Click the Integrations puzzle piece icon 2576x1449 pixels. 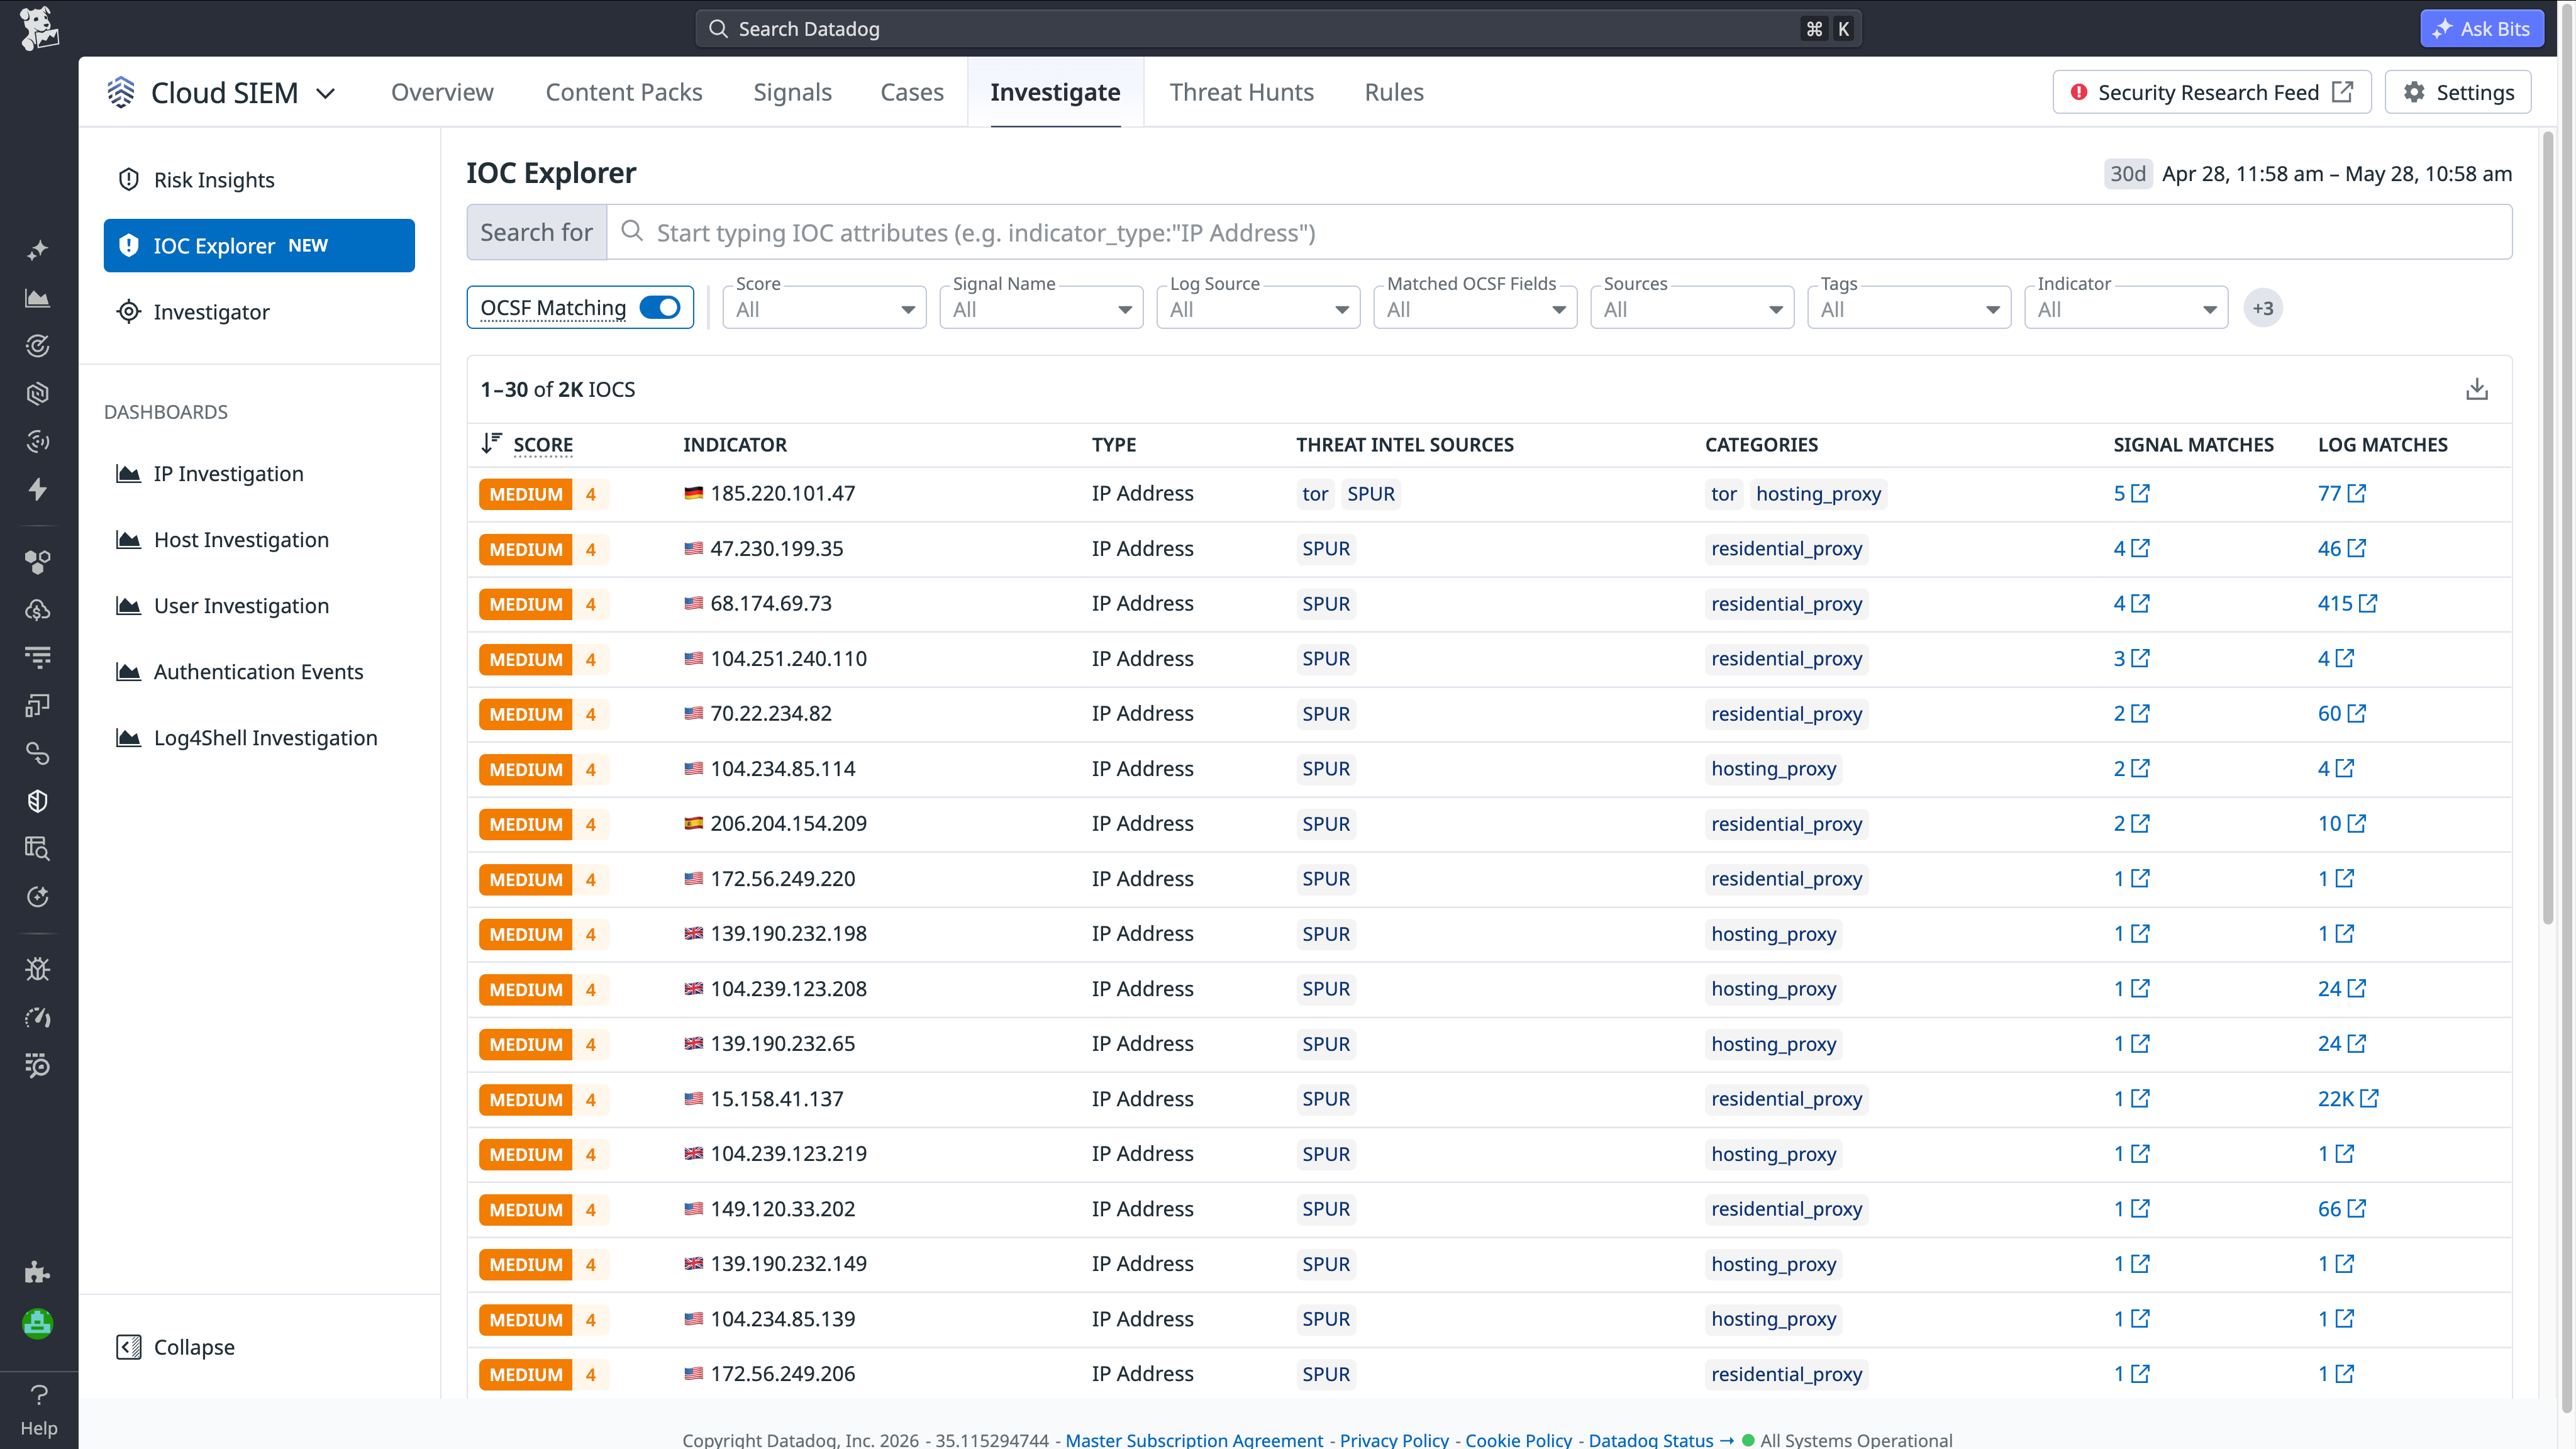38,1272
